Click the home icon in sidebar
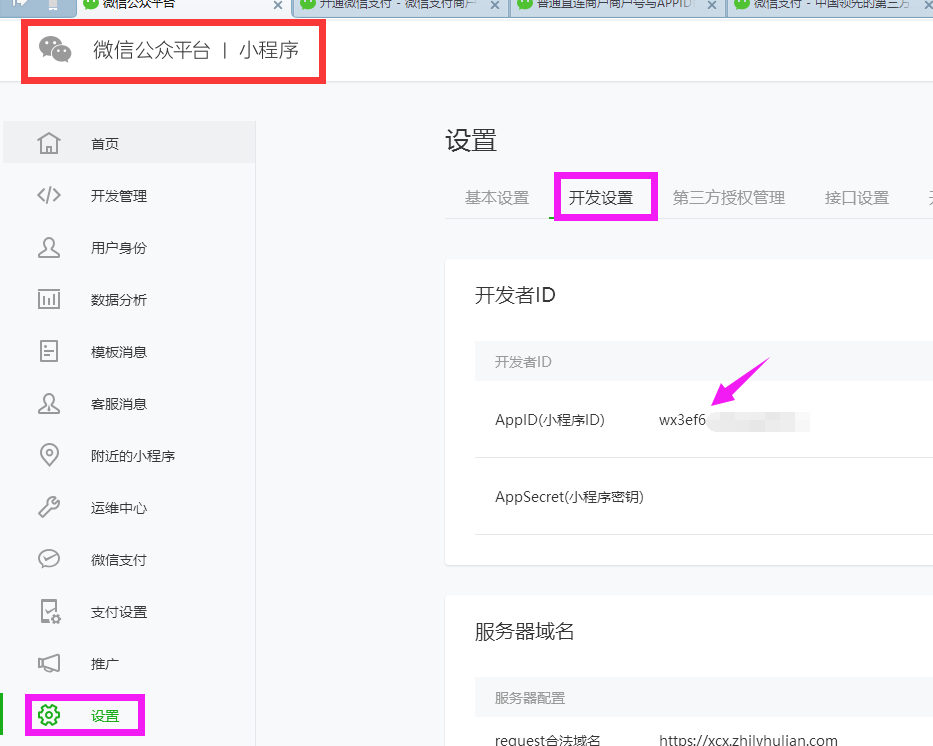The image size is (933, 746). 49,143
